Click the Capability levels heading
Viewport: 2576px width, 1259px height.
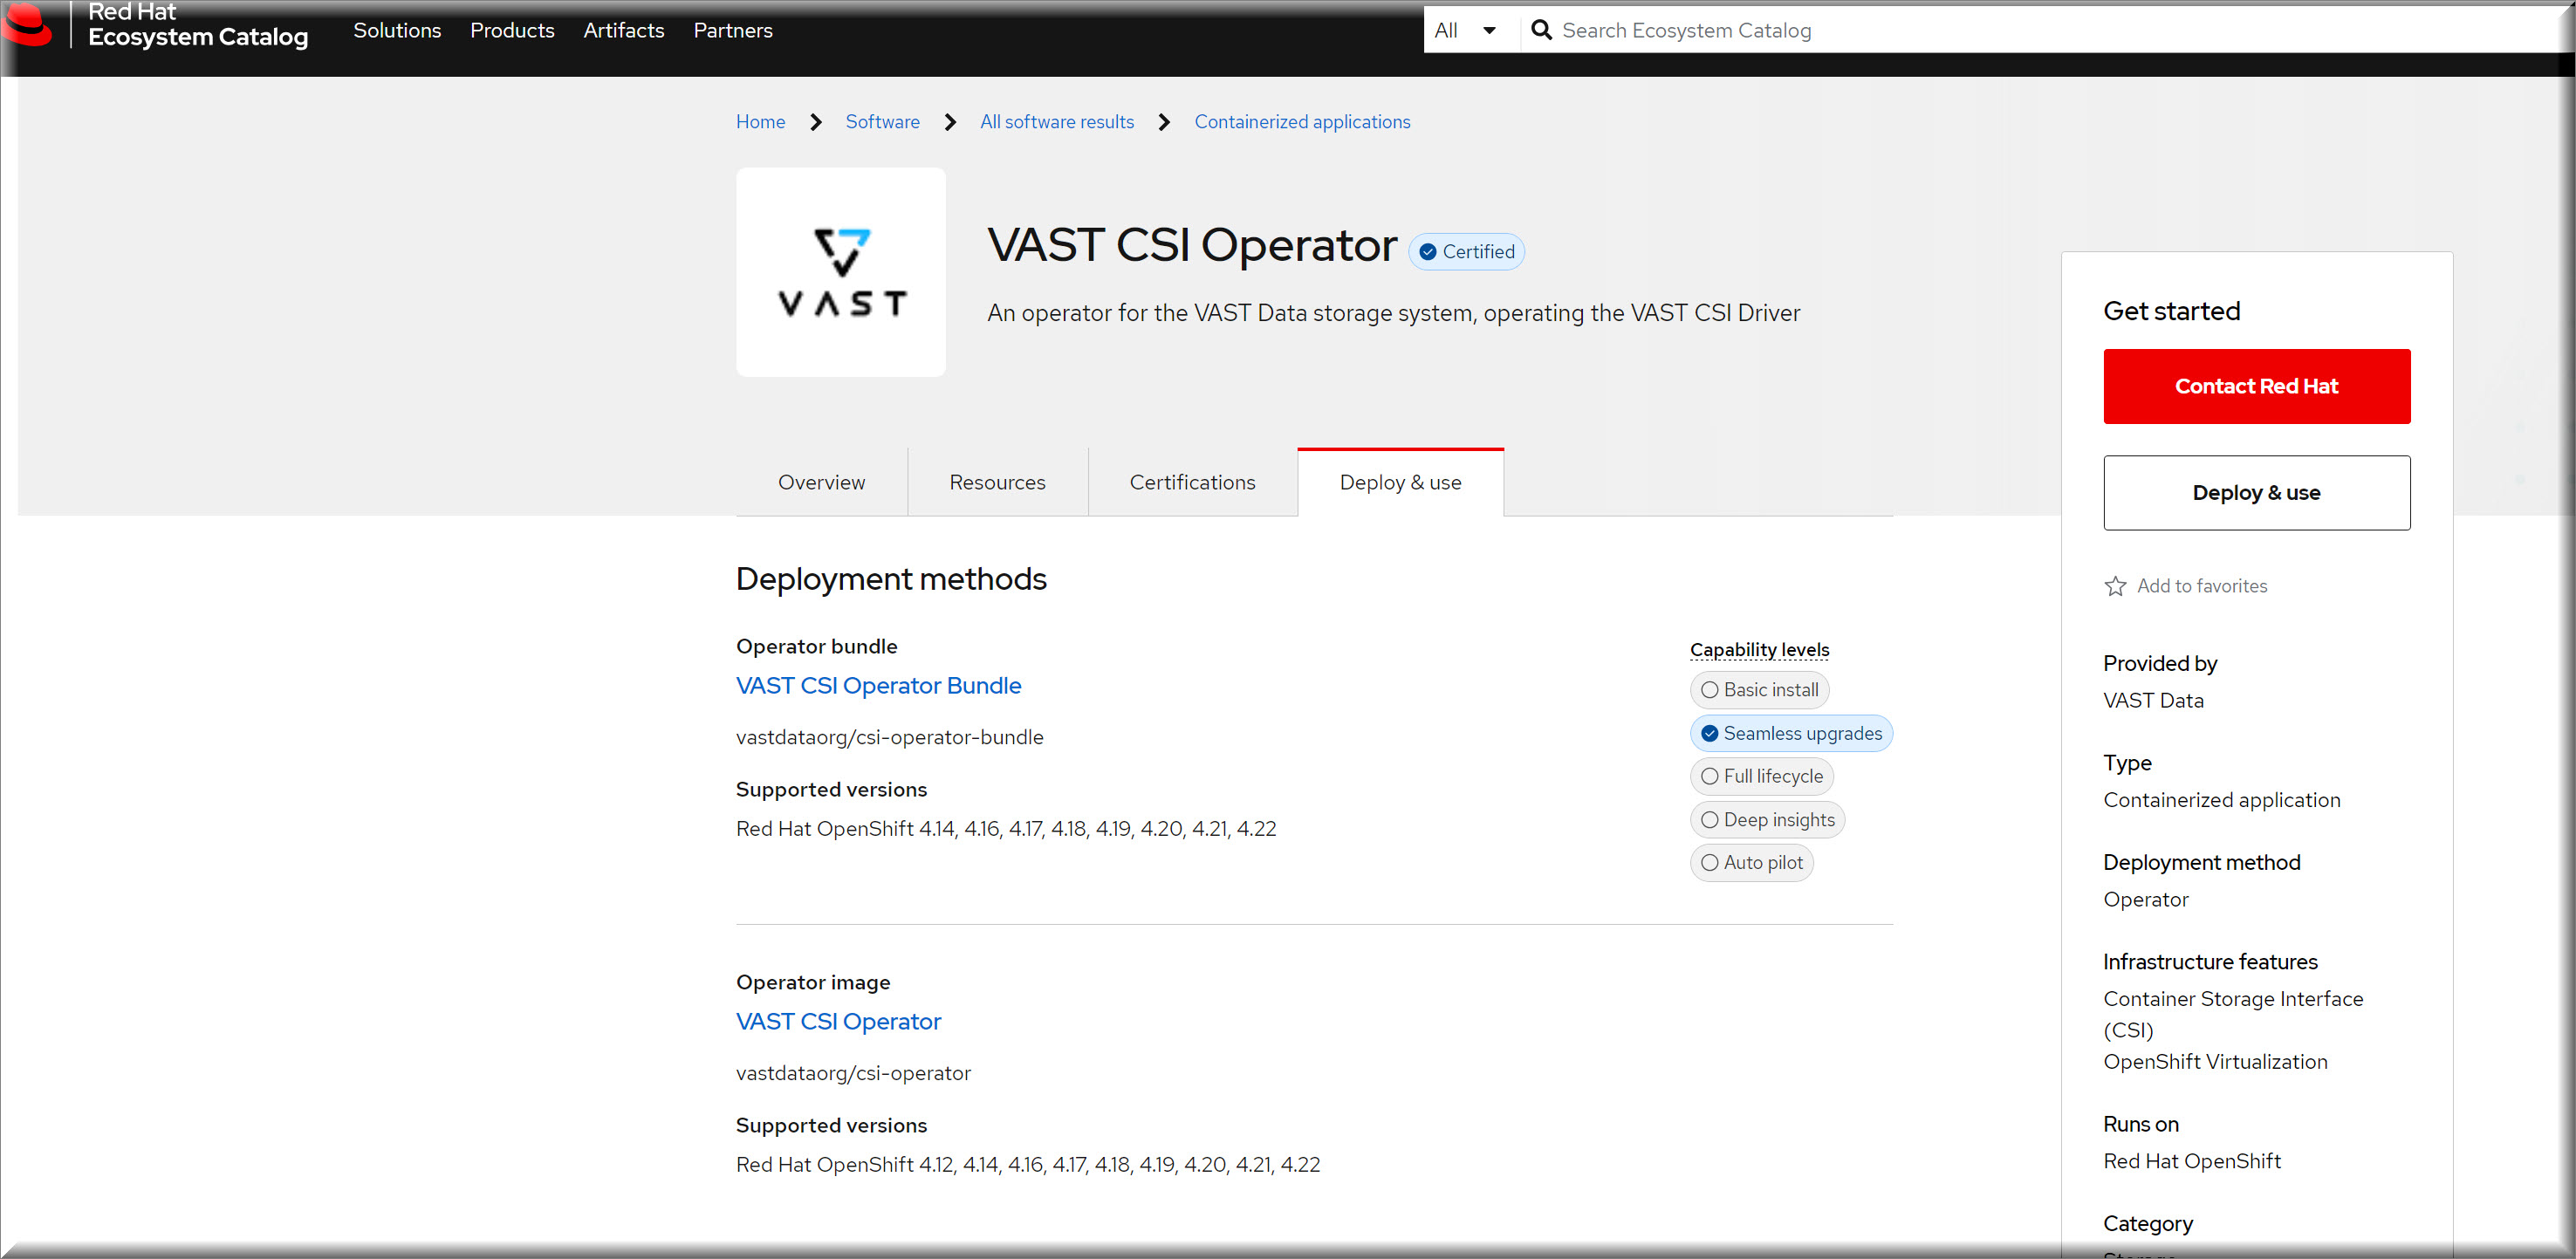click(x=1759, y=650)
